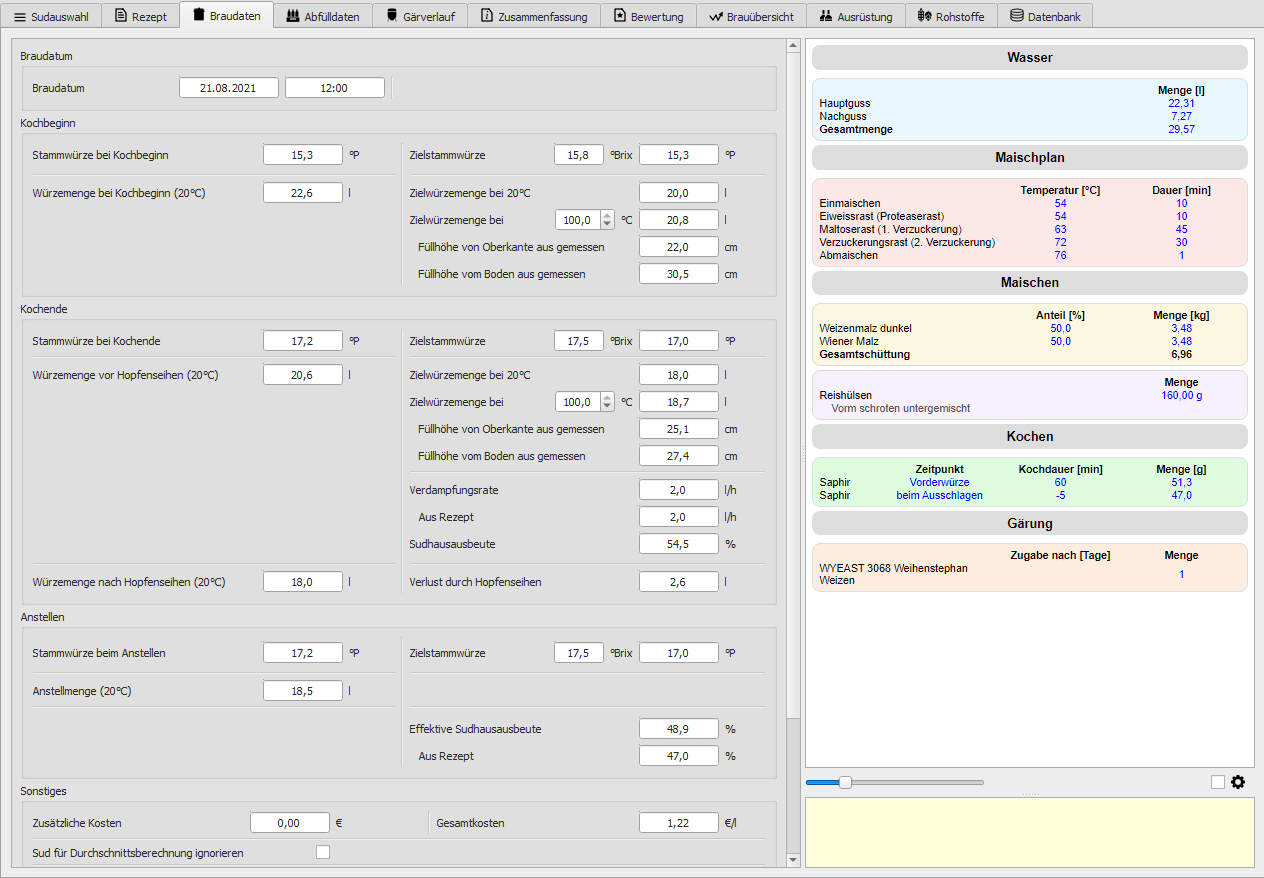Click the Stammwürze bei Kochende field
The height and width of the screenshot is (878, 1264).
[303, 341]
